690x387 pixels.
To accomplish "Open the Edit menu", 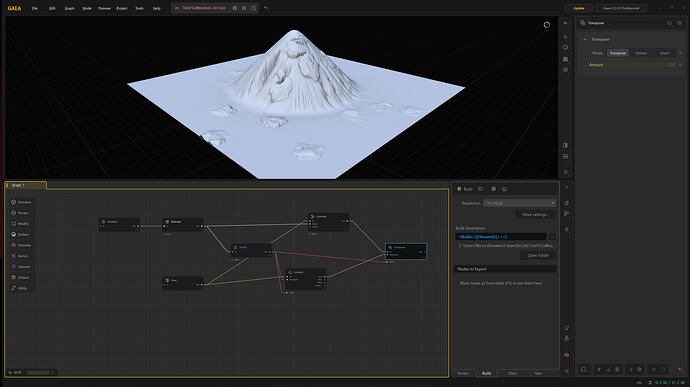I will [52, 8].
